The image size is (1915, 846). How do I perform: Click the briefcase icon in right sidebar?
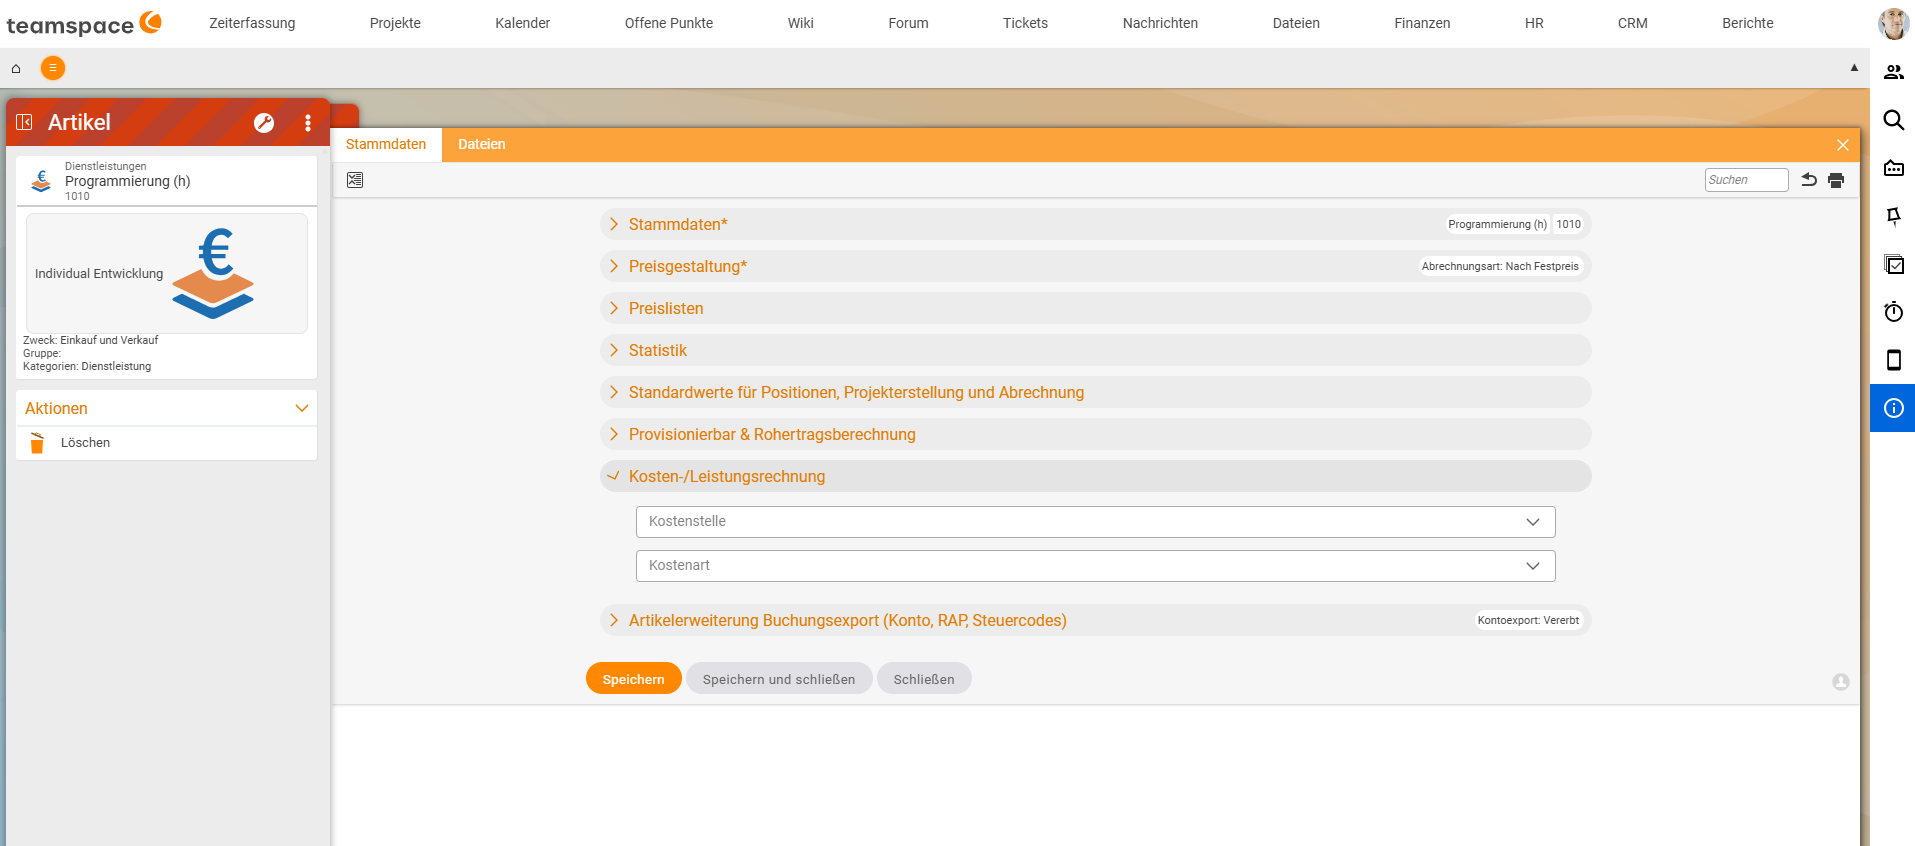(x=1894, y=168)
